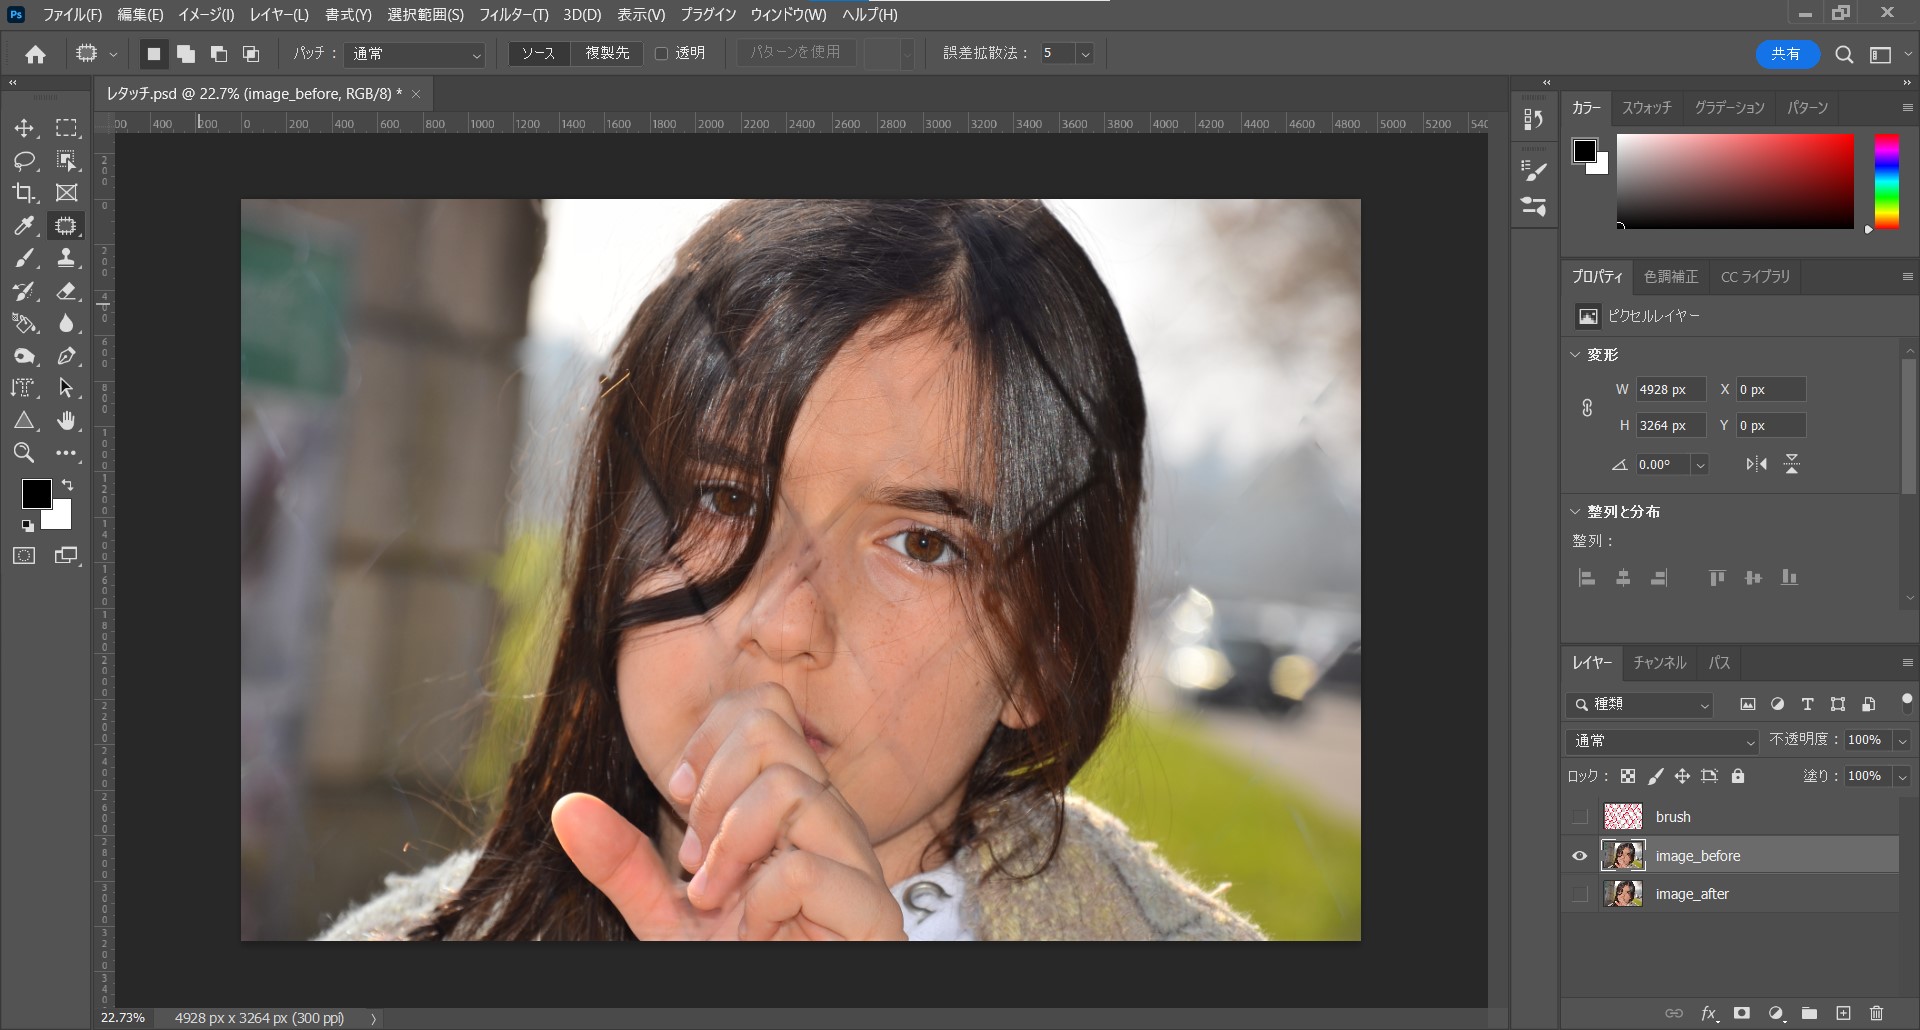Switch to the 色調補正 tab
This screenshot has width=1920, height=1030.
point(1671,277)
